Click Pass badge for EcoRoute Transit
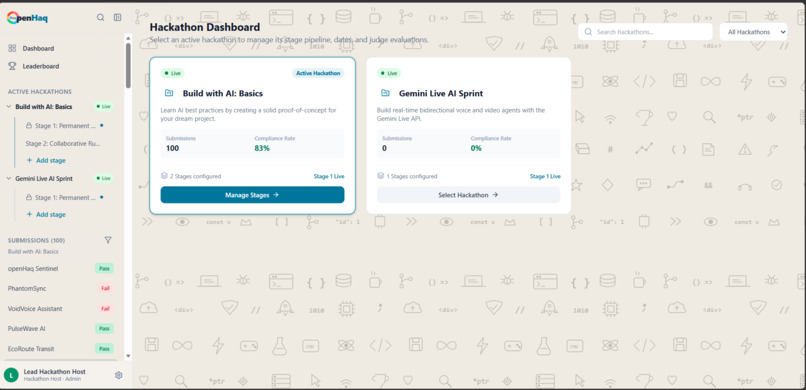The image size is (806, 390). [104, 349]
